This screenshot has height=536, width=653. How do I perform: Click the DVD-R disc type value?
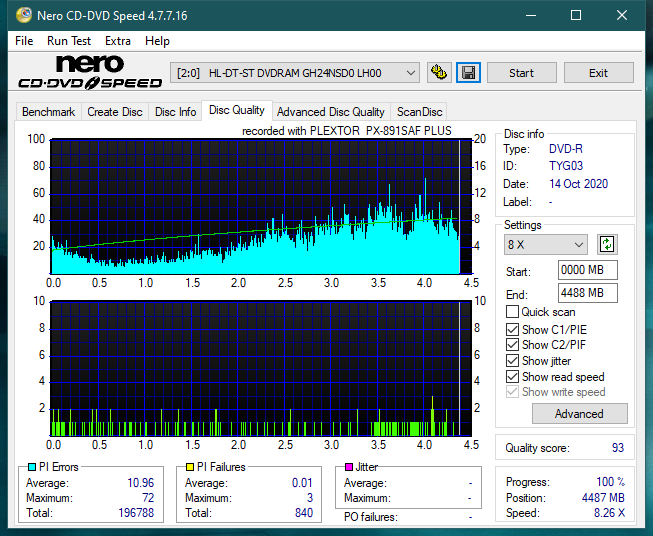pos(566,149)
